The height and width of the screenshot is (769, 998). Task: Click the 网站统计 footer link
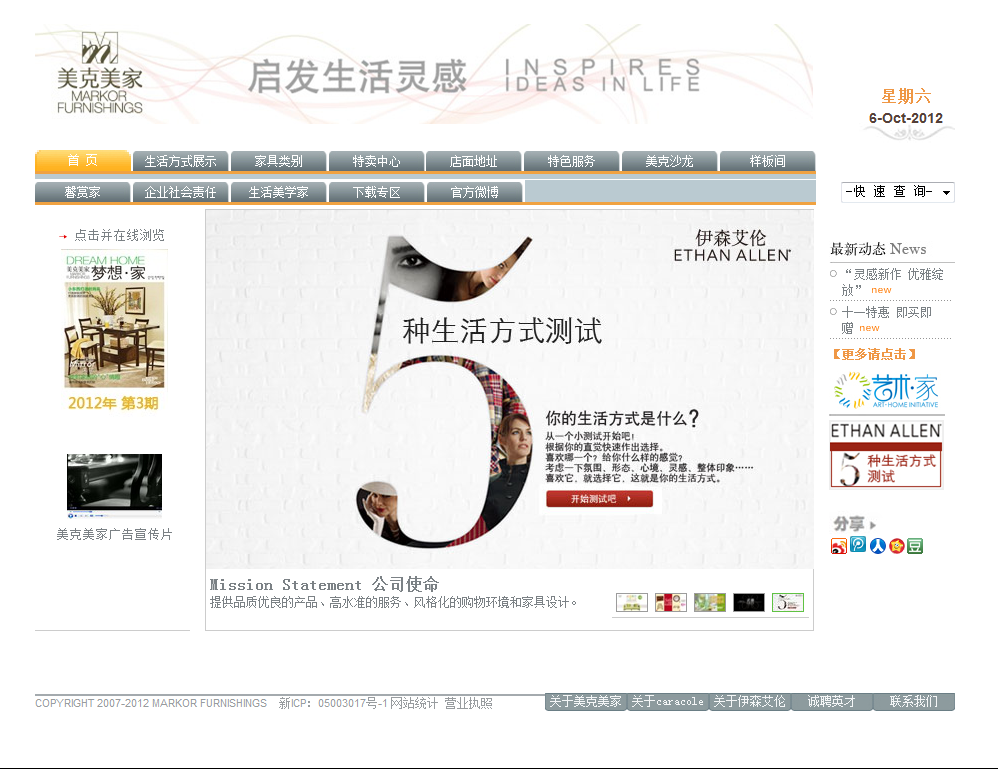coord(414,703)
